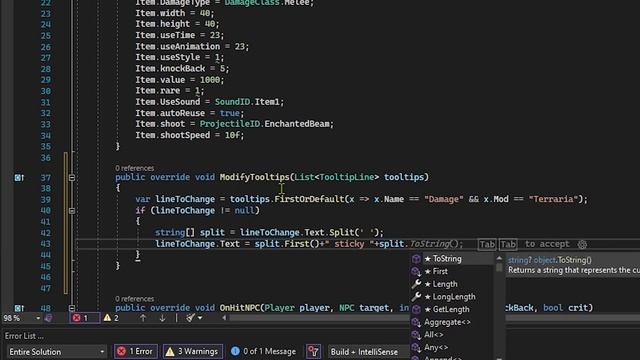Toggle the 0 of 1 Message filter
The height and width of the screenshot is (360, 640).
click(x=264, y=351)
